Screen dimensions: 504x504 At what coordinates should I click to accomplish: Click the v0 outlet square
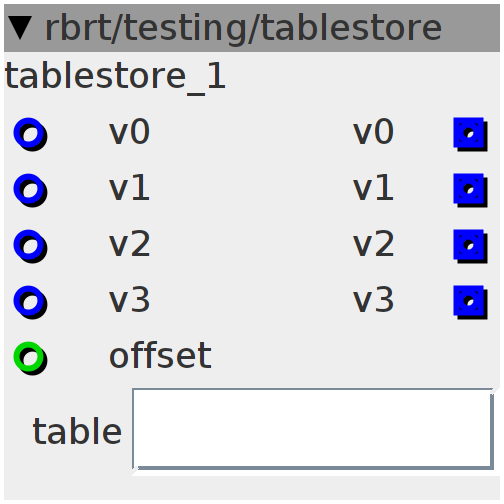[x=470, y=134]
